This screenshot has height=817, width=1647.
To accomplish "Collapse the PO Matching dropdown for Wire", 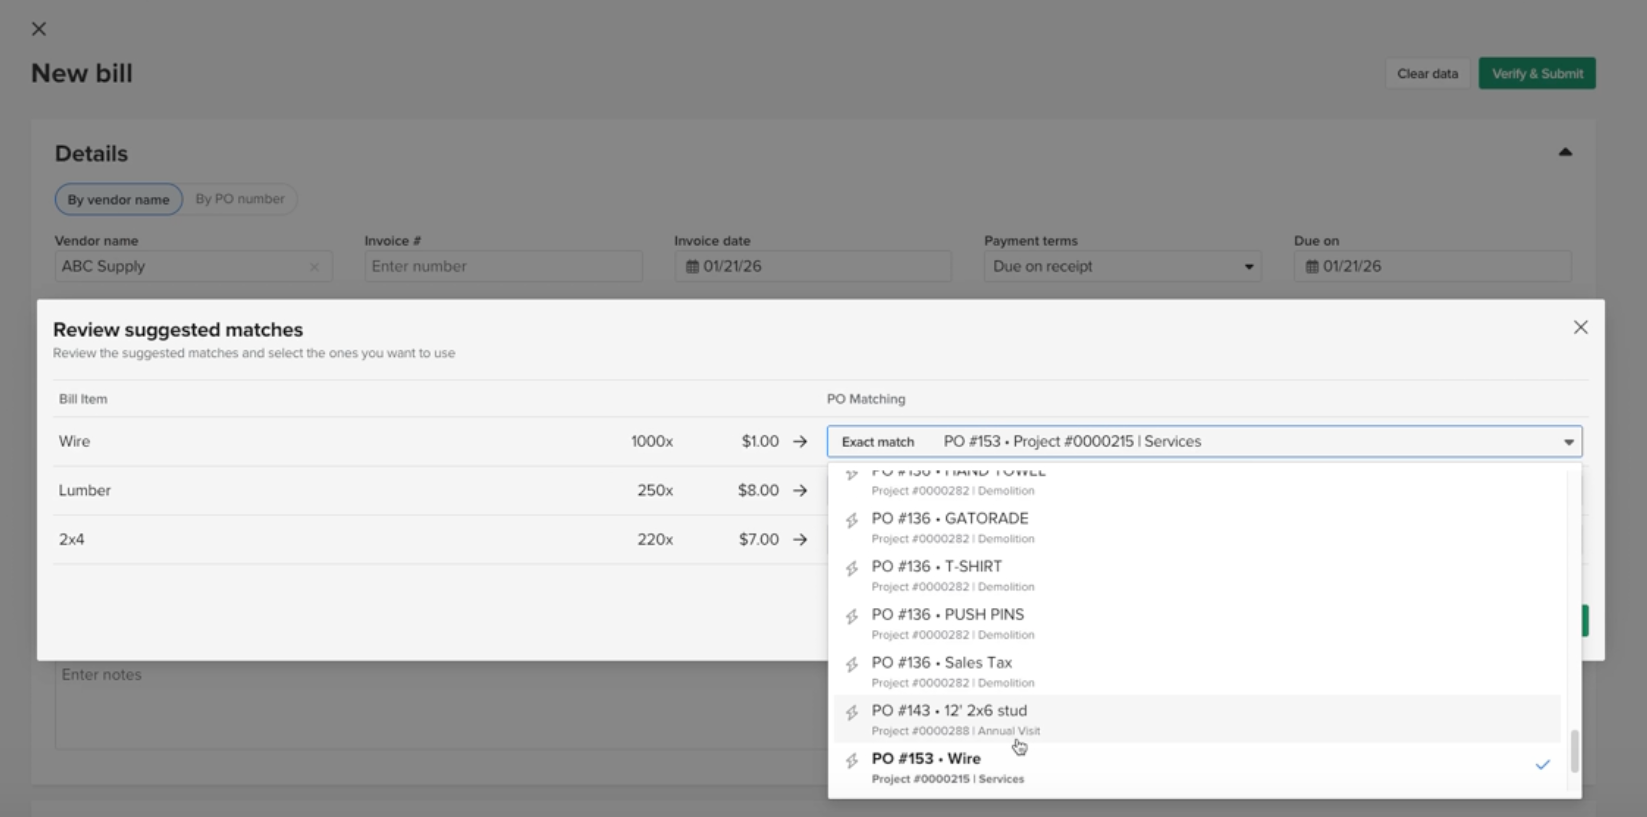I will [1568, 442].
